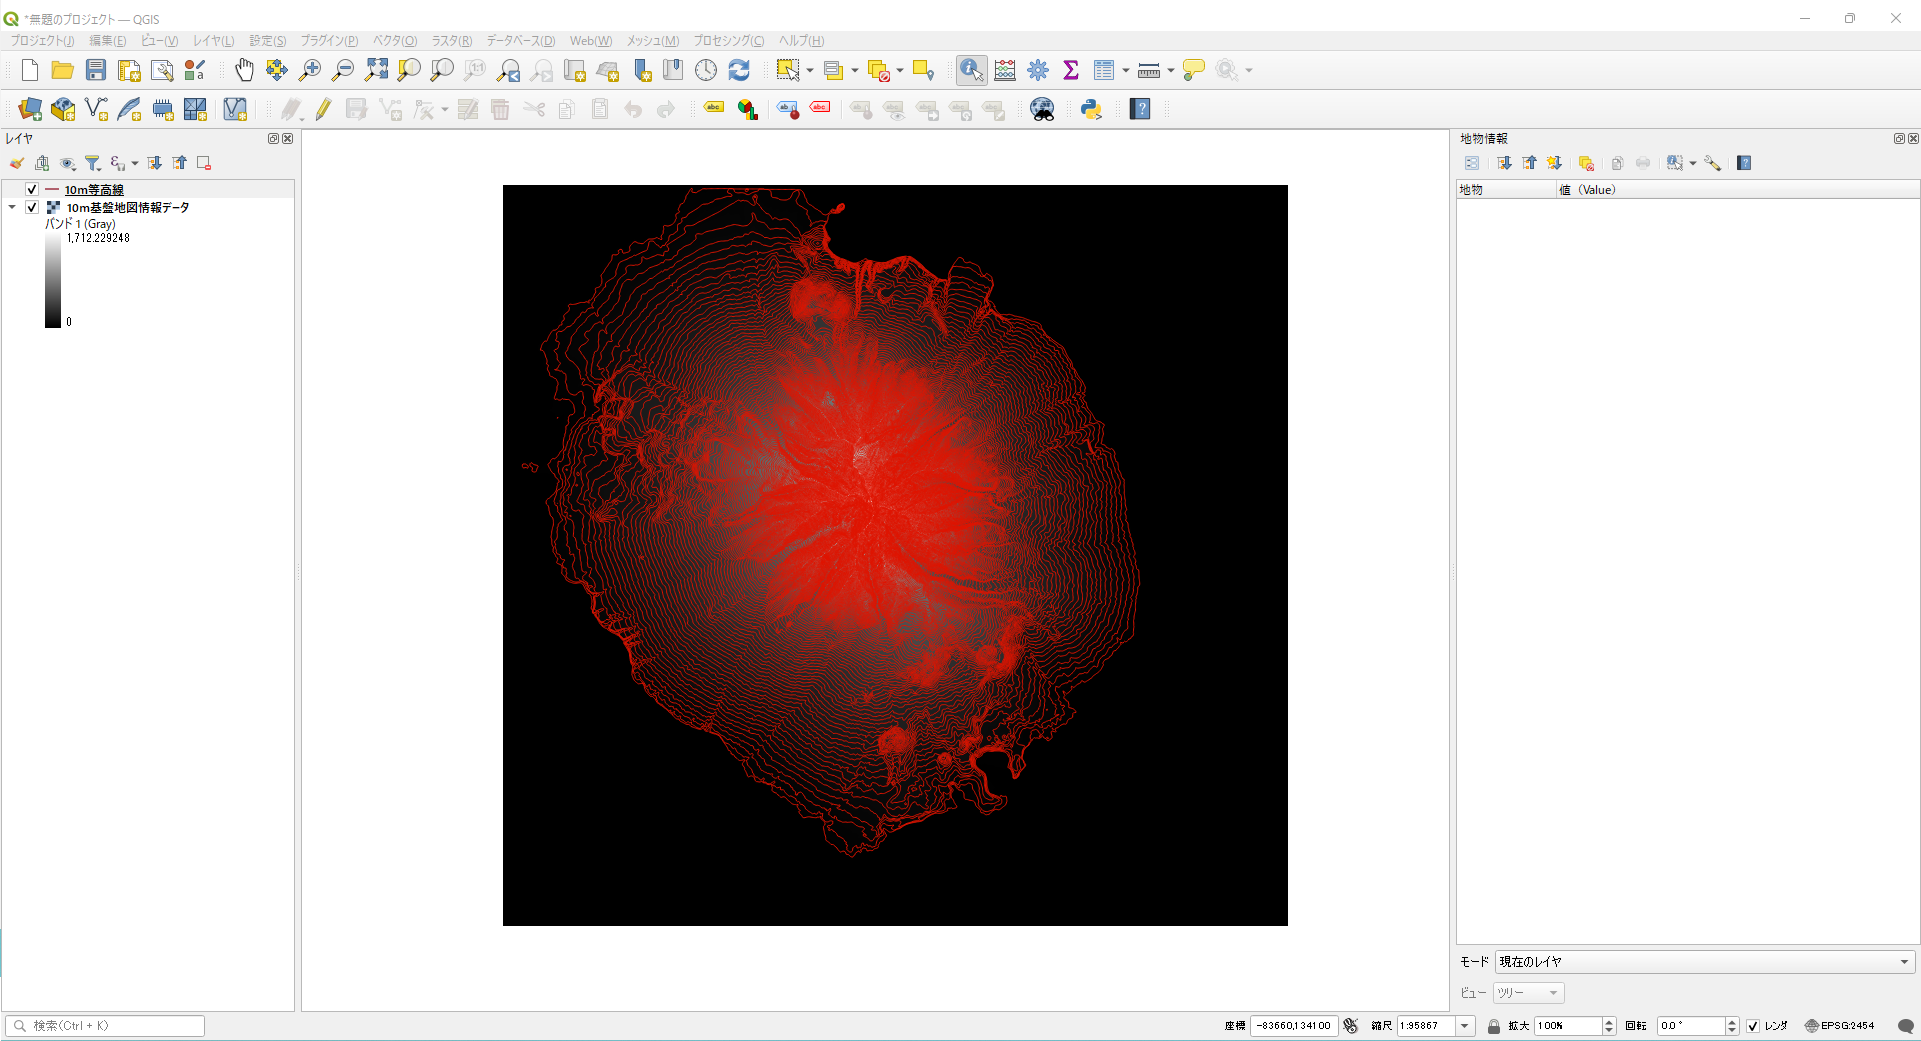Image resolution: width=1921 pixels, height=1041 pixels.
Task: Open the ラスタ(R) menu
Action: [451, 41]
